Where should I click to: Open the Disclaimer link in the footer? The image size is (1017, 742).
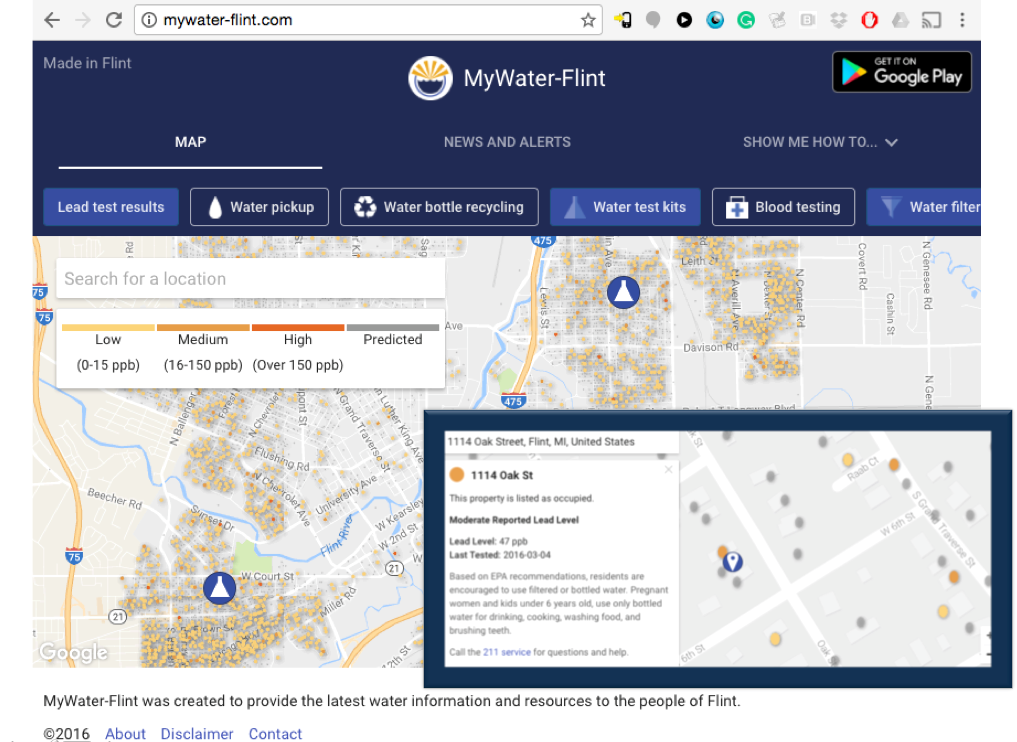pos(197,734)
